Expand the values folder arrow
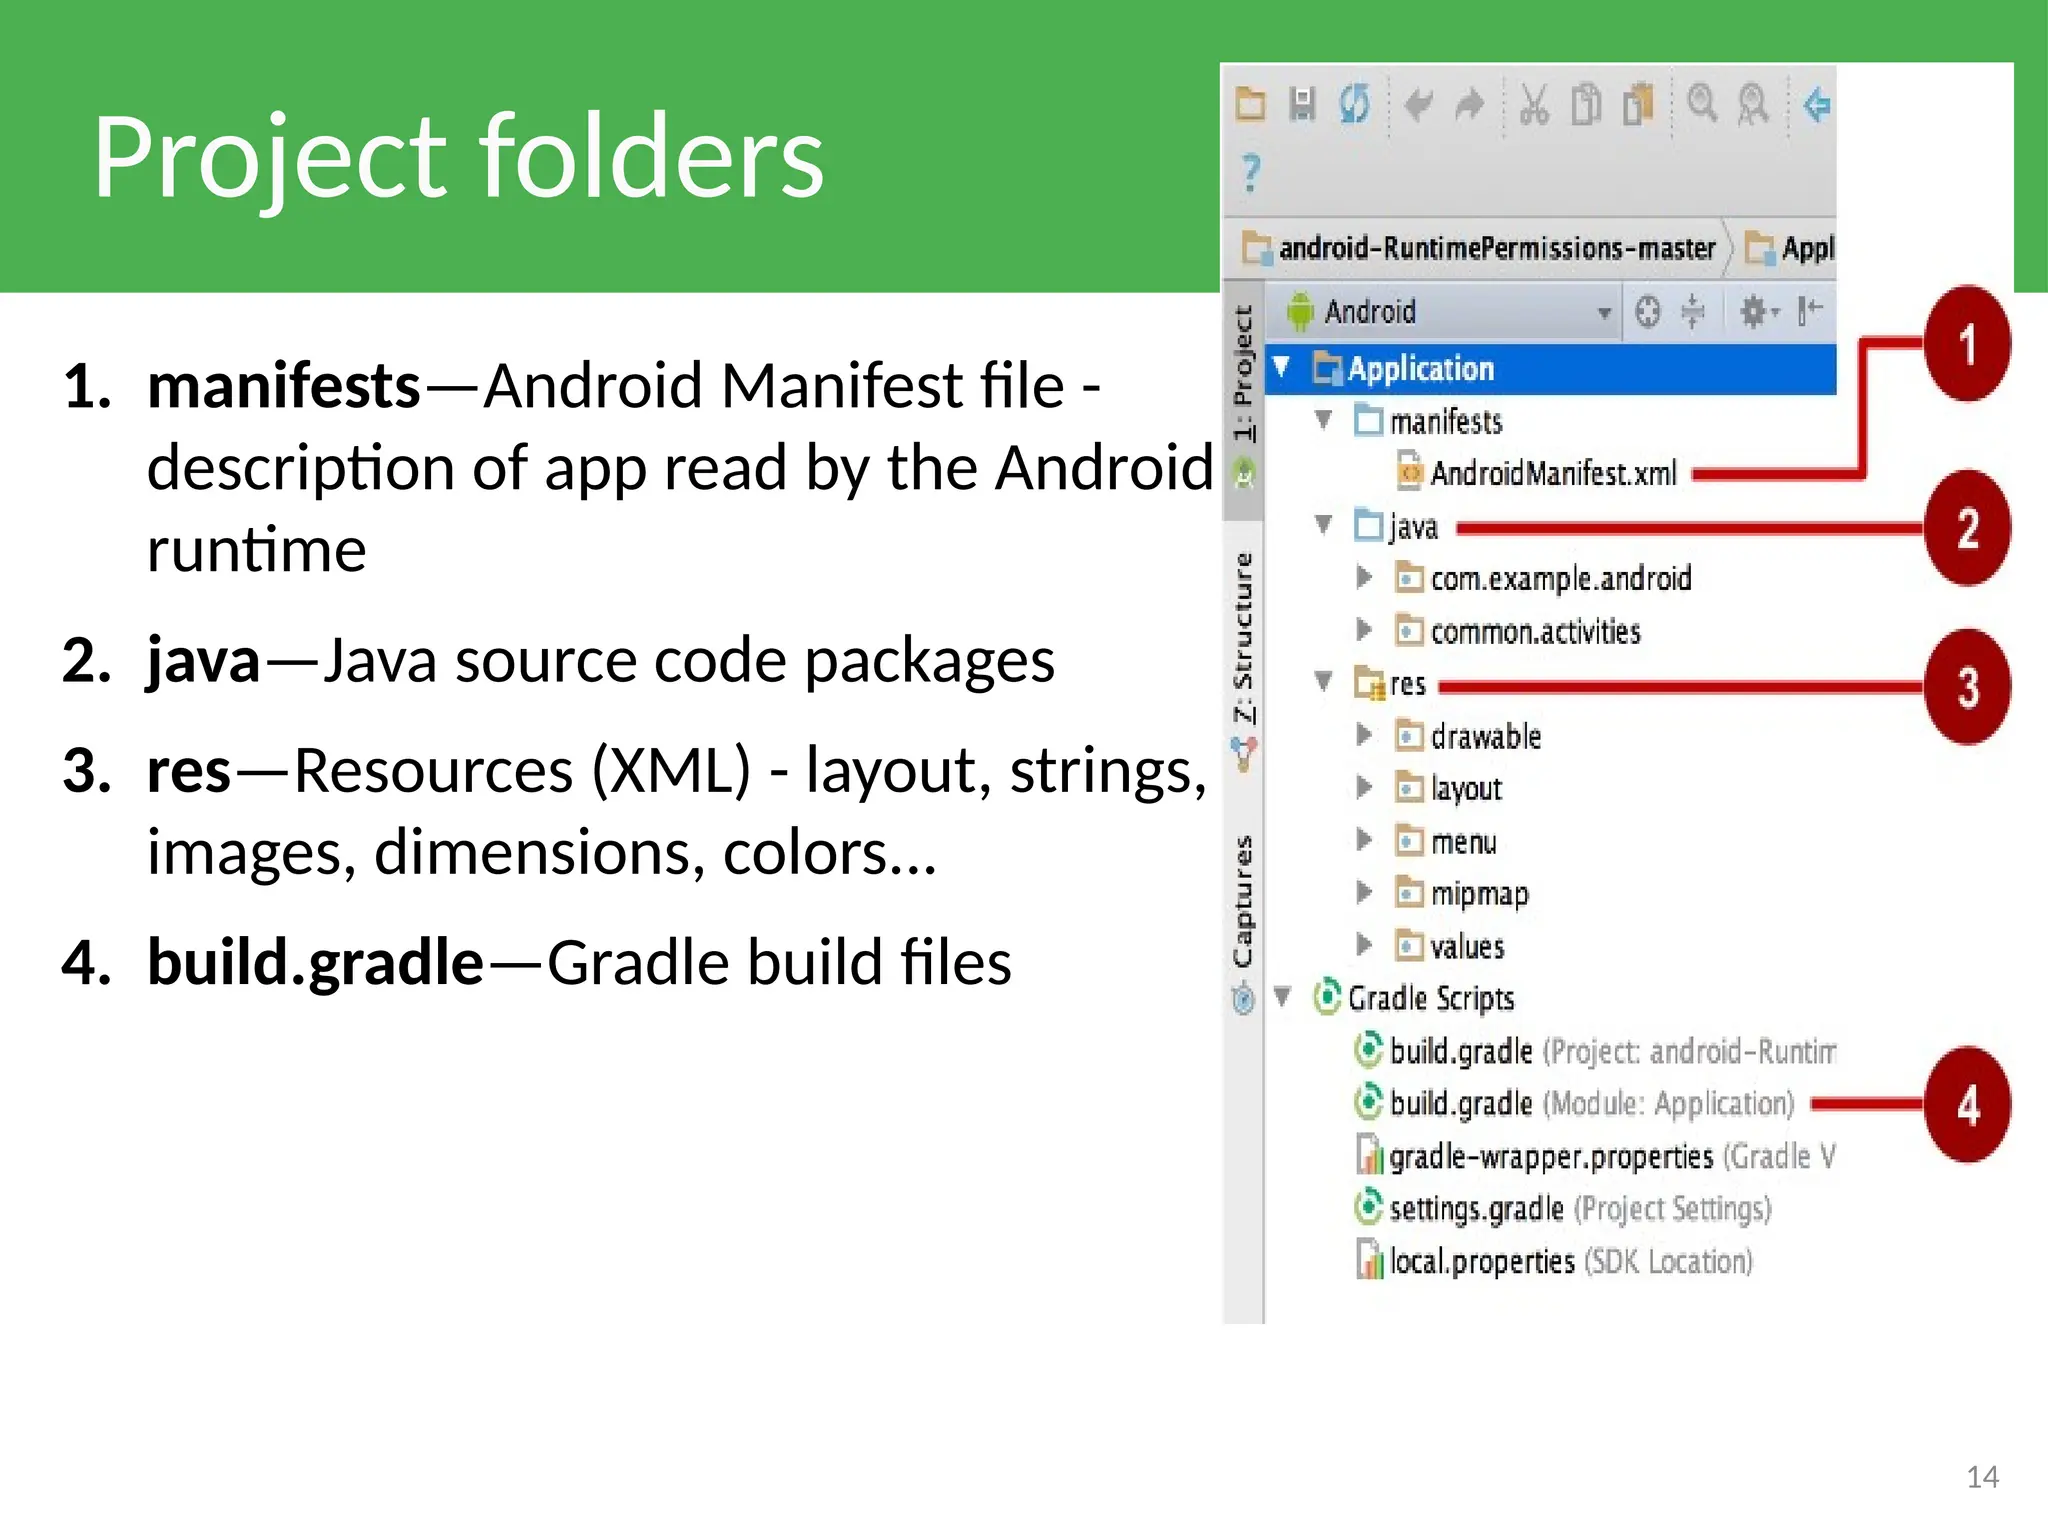2048x1536 pixels. [x=1364, y=944]
